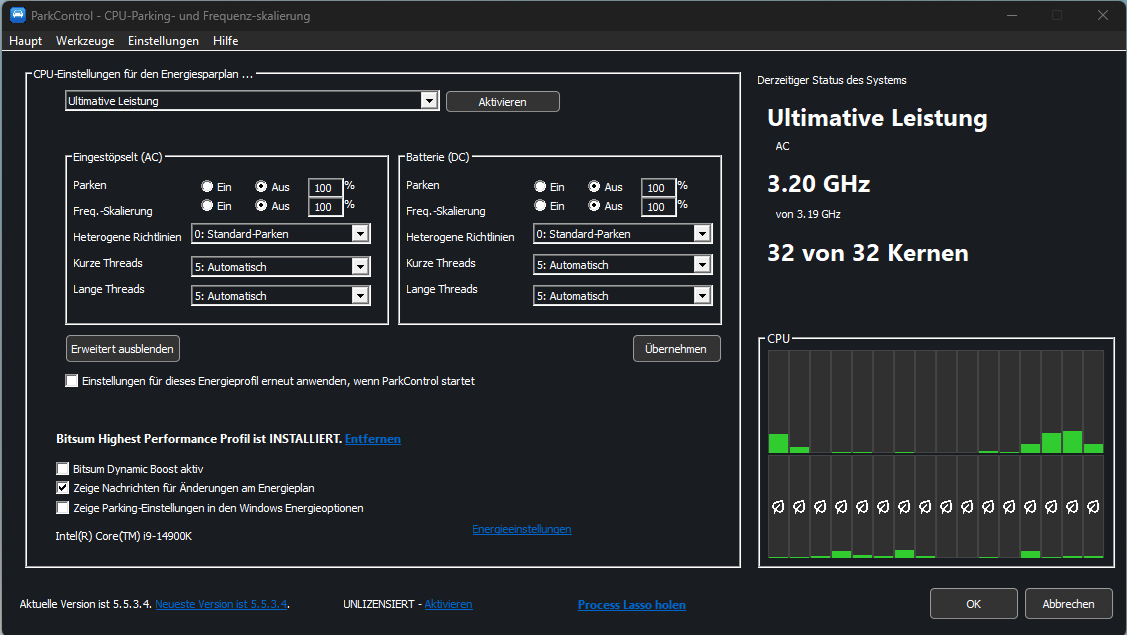1127x635 pixels.
Task: Select Aus for Batterie Parken
Action: click(x=594, y=186)
